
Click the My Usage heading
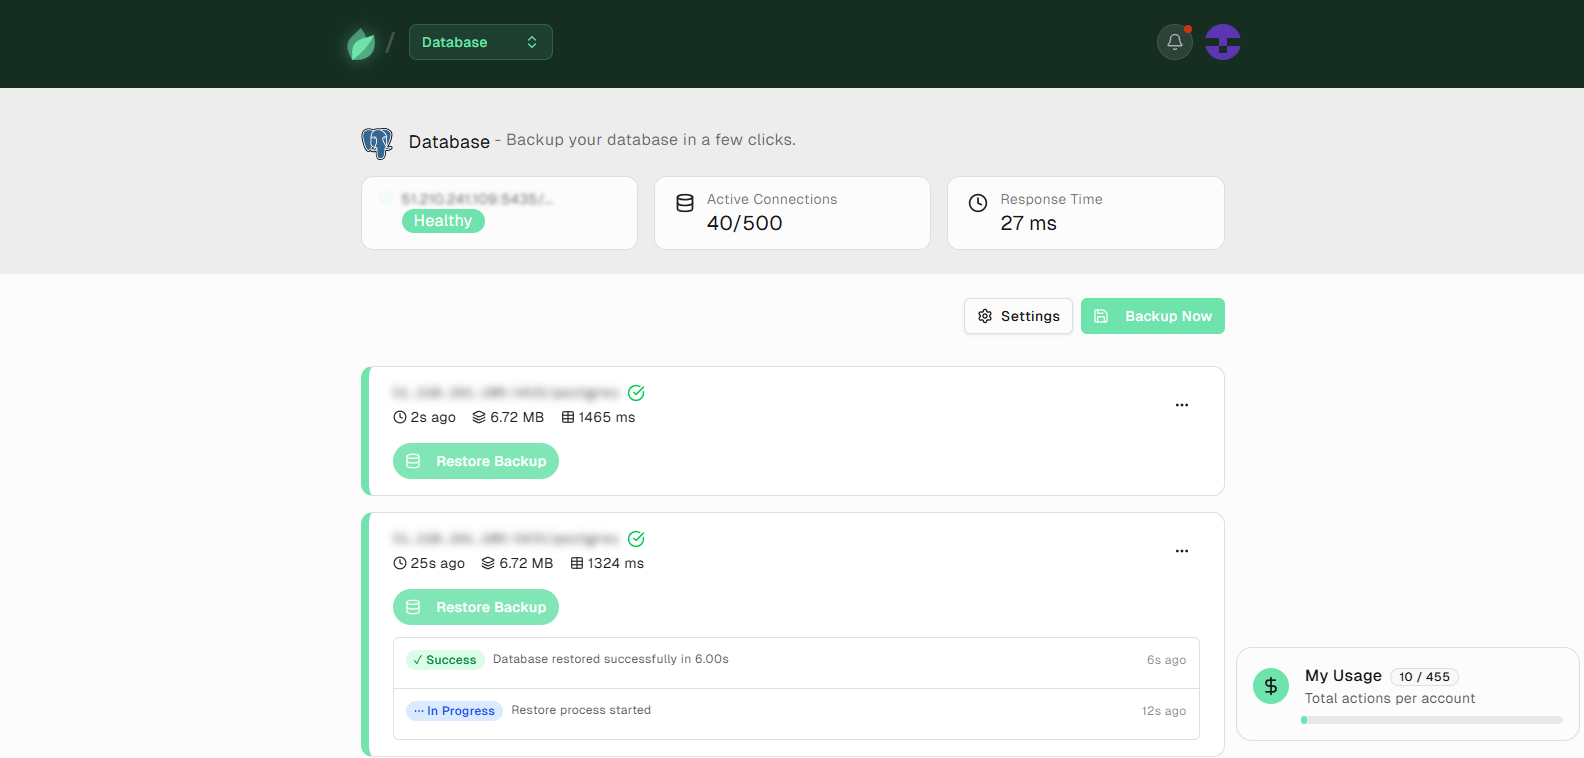click(1343, 676)
